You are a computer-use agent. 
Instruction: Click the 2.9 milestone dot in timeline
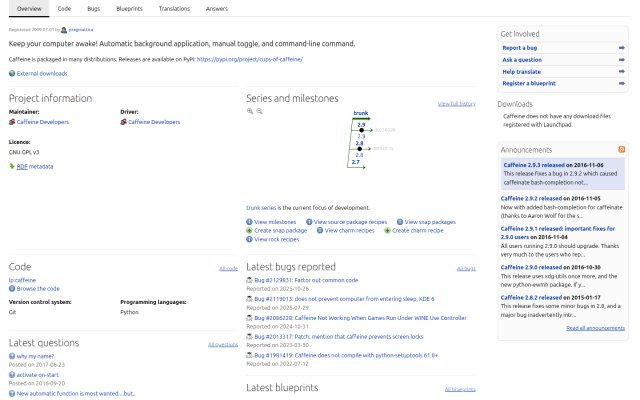pos(361,130)
